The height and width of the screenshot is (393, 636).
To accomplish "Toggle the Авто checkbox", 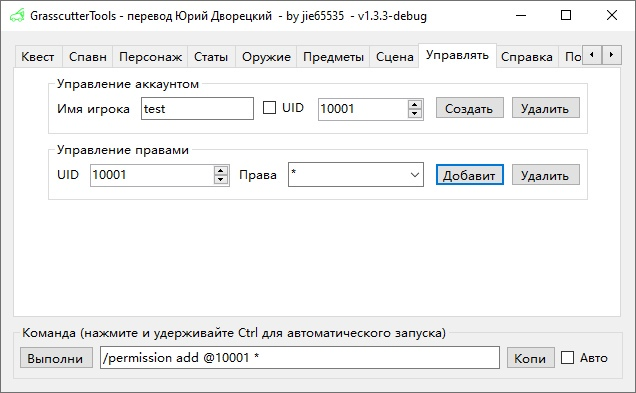I will click(567, 358).
